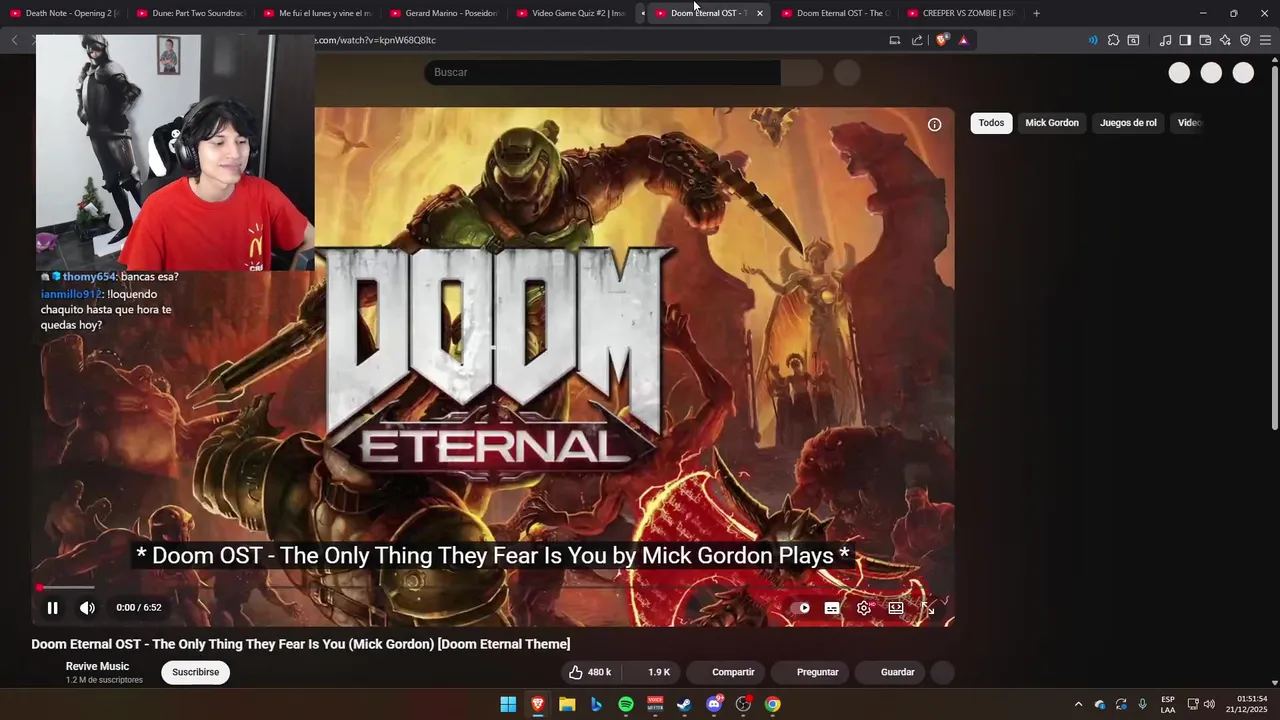The height and width of the screenshot is (720, 1280).
Task: Switch to the Me fui el lunes tab
Action: point(317,13)
